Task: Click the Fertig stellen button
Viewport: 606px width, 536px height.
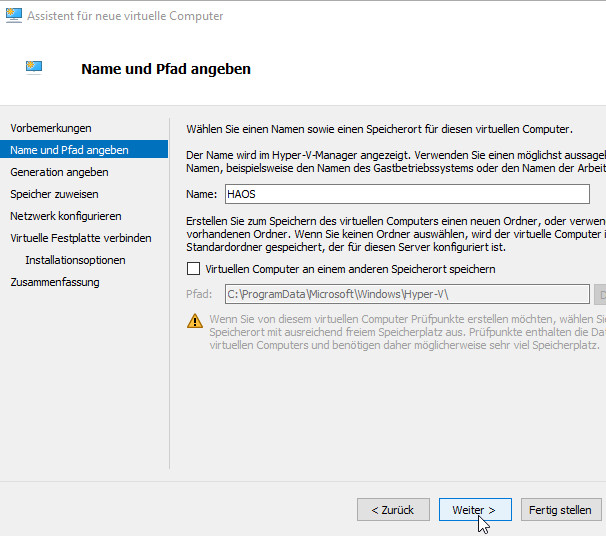Action: point(560,510)
